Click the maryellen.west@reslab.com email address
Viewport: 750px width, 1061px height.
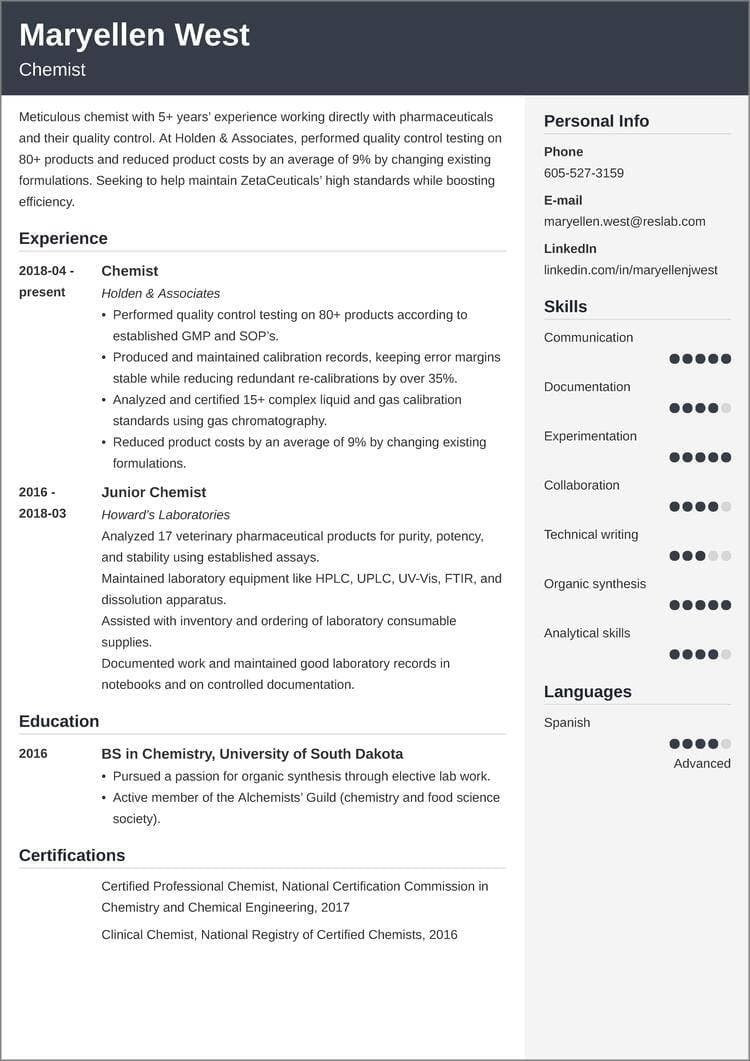pos(624,221)
